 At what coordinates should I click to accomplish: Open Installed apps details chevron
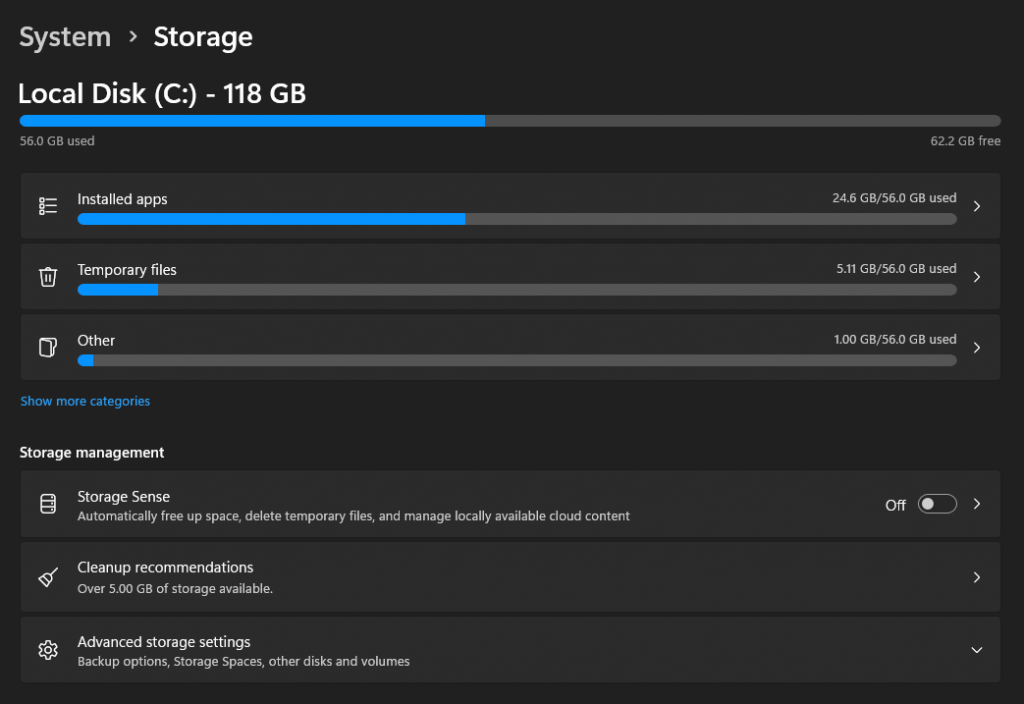(x=977, y=206)
